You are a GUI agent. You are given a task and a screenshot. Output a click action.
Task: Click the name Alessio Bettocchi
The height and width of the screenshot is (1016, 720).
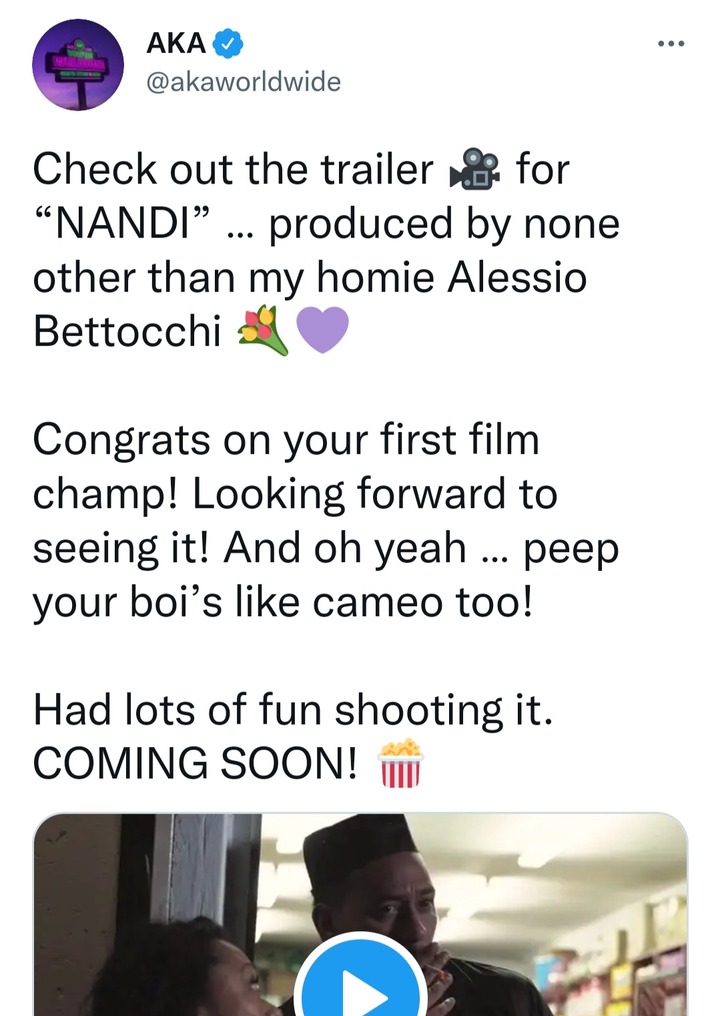click(x=310, y=304)
